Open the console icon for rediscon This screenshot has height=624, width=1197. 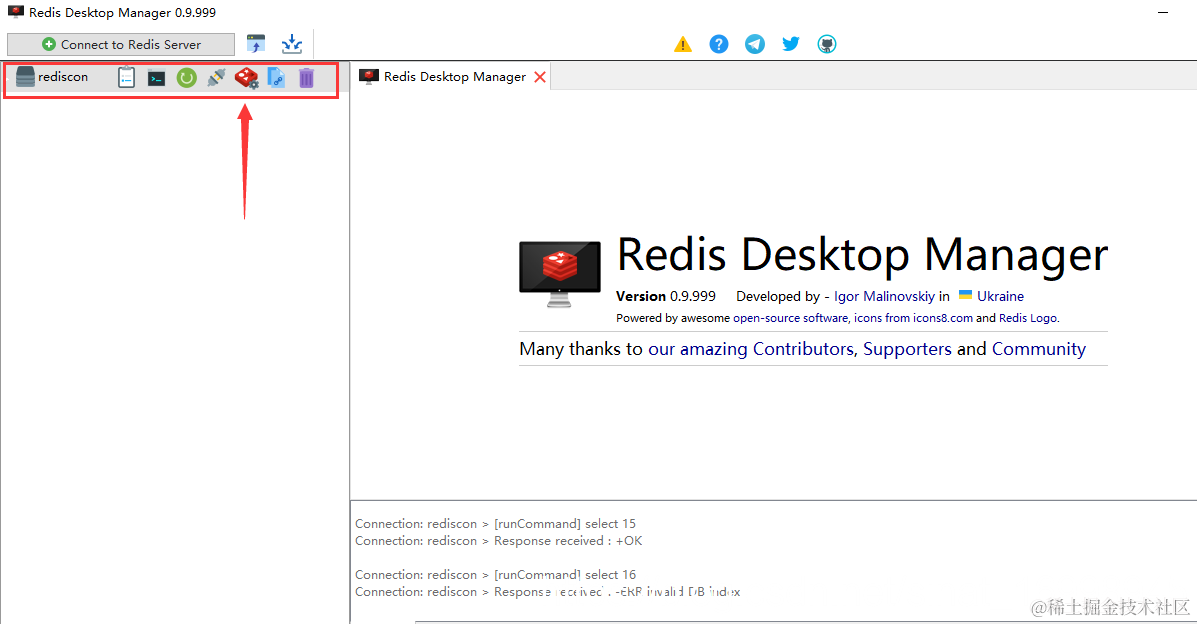point(156,78)
